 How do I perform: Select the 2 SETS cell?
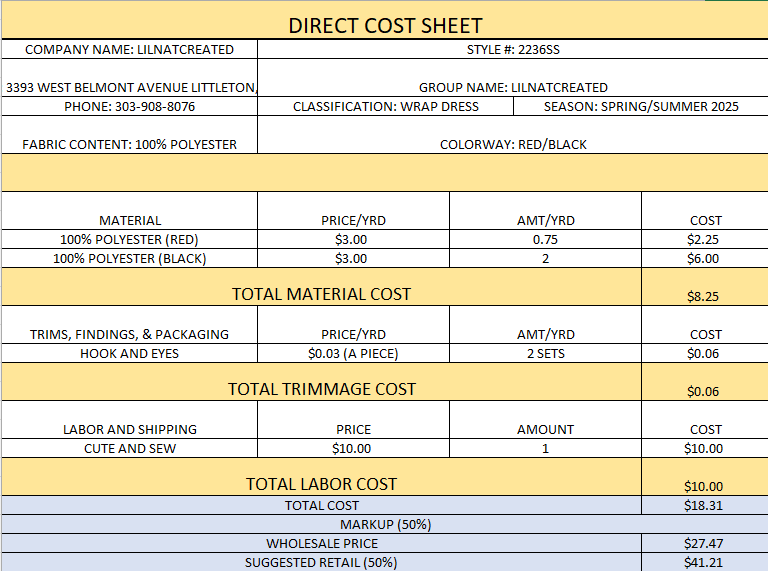pyautogui.click(x=545, y=353)
